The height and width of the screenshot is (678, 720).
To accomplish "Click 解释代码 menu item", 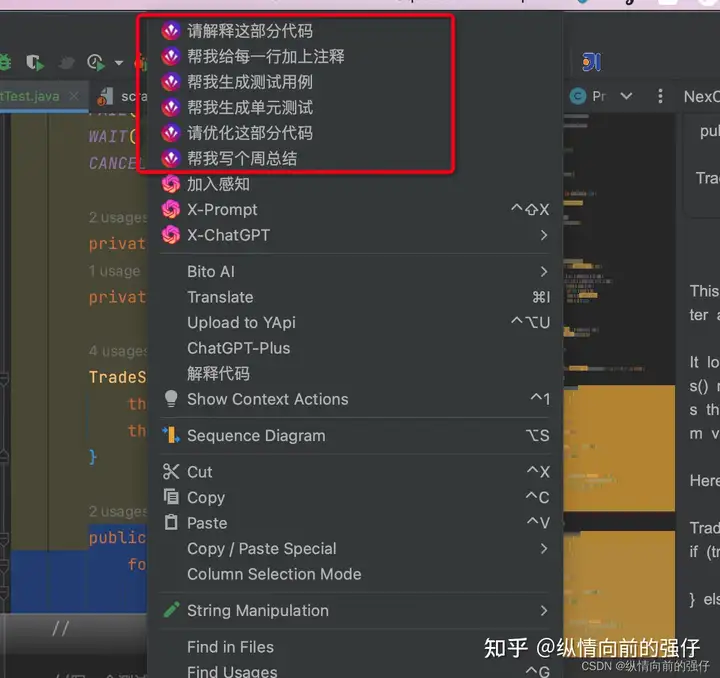I will click(354, 374).
